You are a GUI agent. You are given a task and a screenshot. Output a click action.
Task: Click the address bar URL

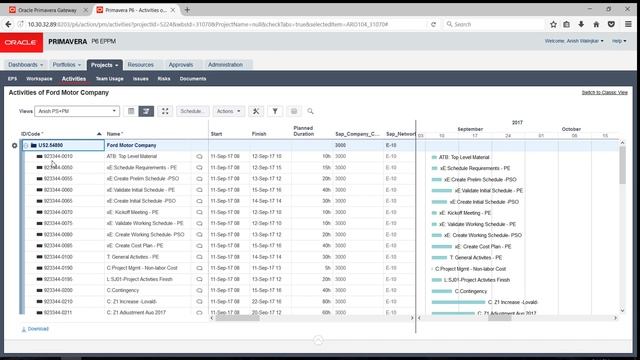pos(208,24)
